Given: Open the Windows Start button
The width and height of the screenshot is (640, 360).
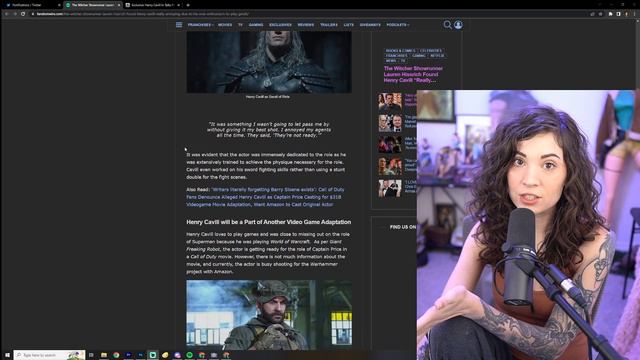Looking at the screenshot, I should [7, 355].
